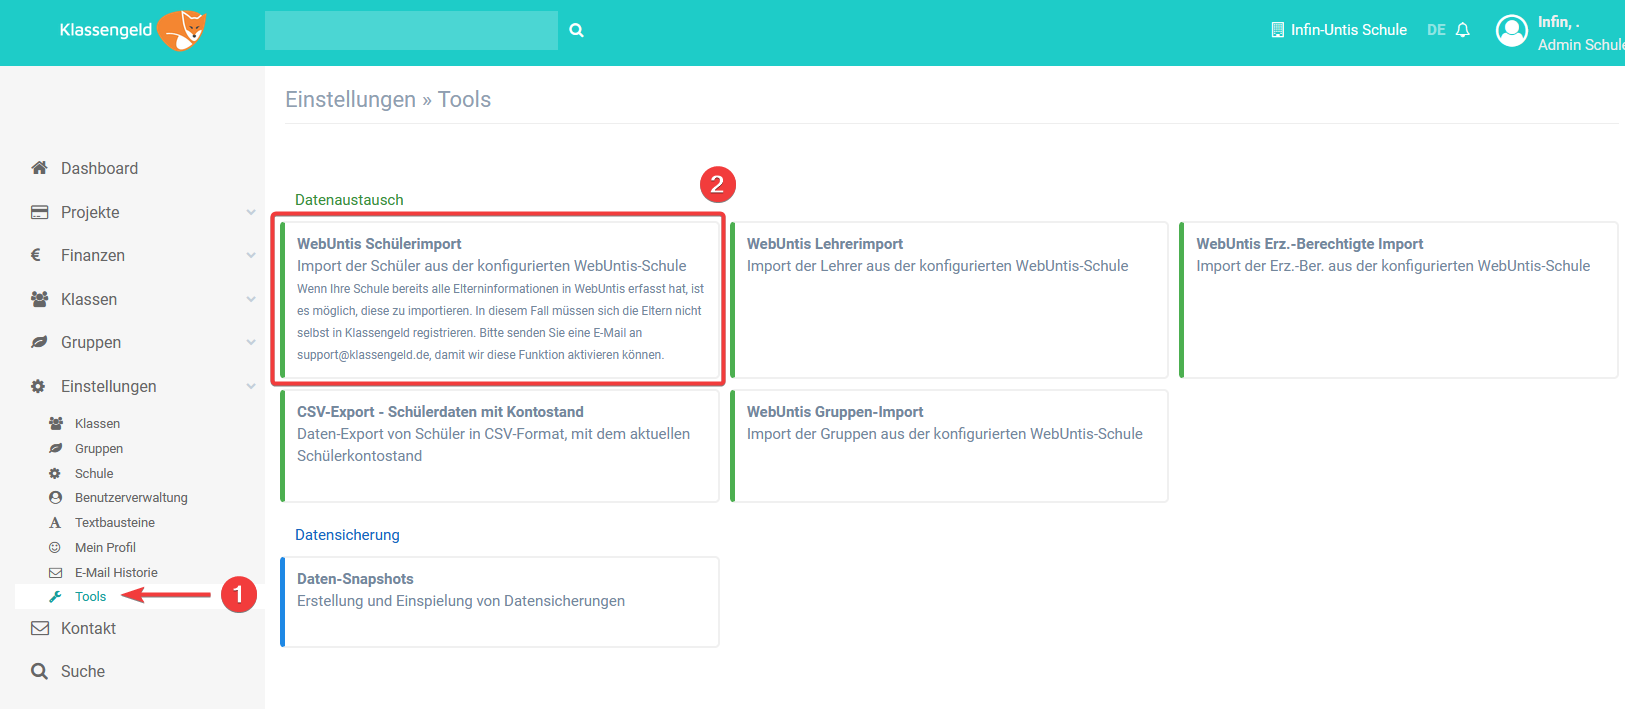Switch language using DE selector
The image size is (1625, 709).
(1436, 30)
